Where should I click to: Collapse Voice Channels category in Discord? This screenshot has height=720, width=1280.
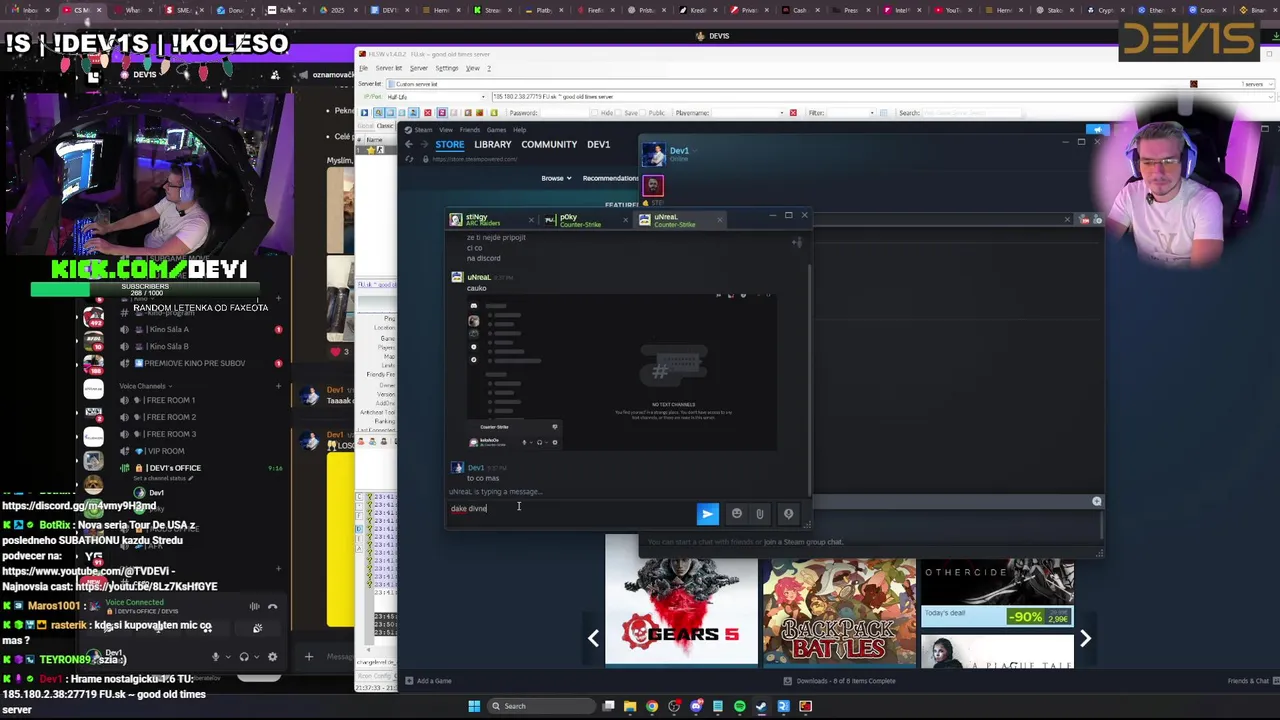tap(145, 386)
